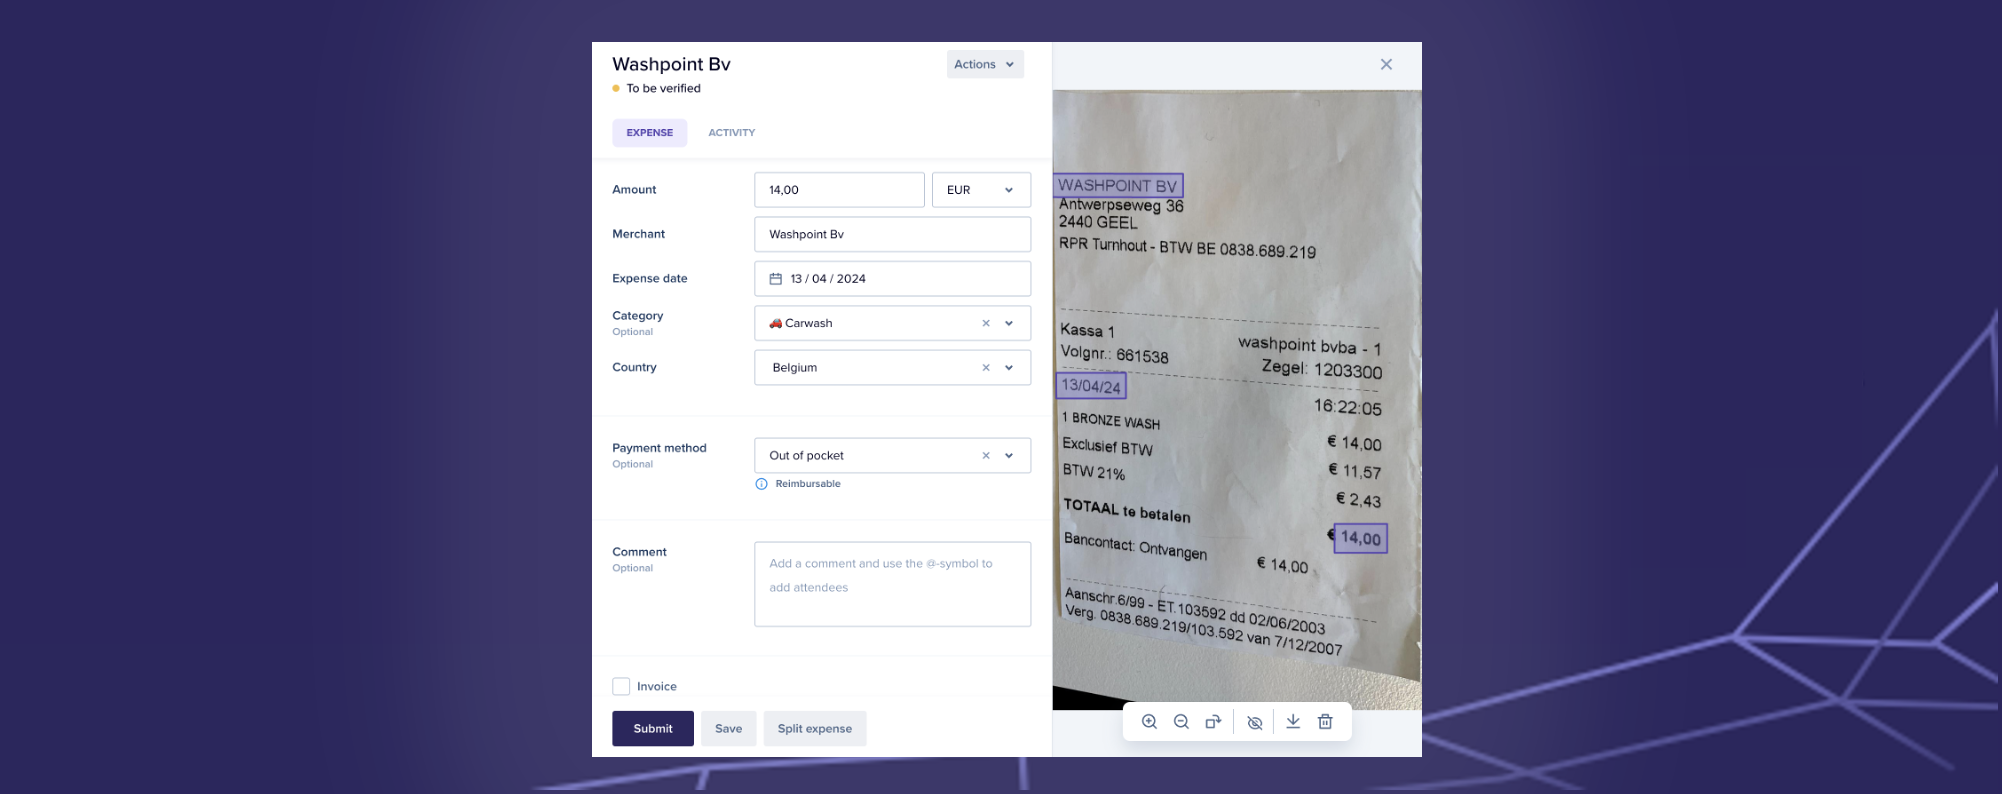
Task: Click the Merchant field with Washpoint Bv
Action: point(892,234)
